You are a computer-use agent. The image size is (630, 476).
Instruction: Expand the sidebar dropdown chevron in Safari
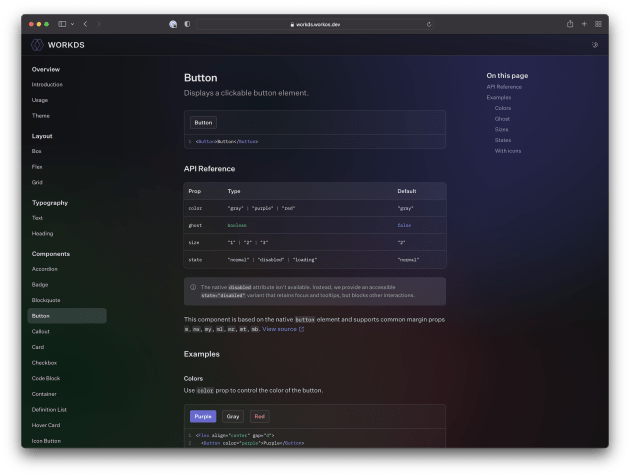point(72,24)
